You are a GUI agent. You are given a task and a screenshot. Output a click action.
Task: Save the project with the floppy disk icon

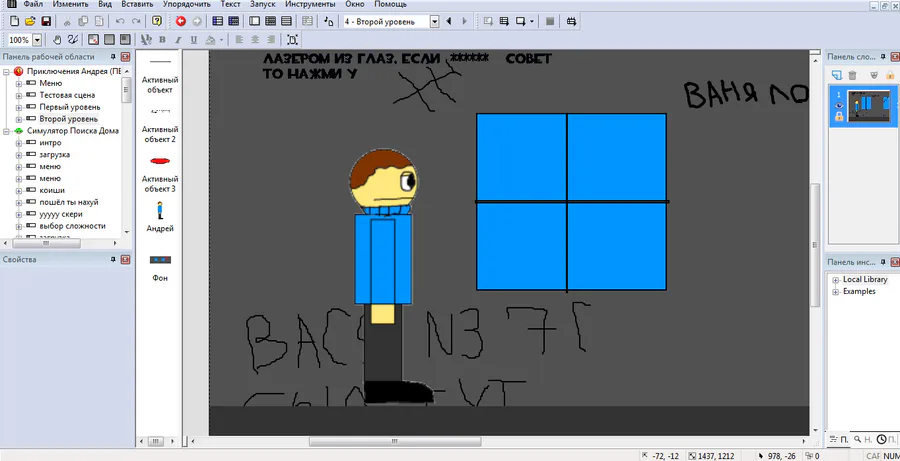tap(46, 21)
